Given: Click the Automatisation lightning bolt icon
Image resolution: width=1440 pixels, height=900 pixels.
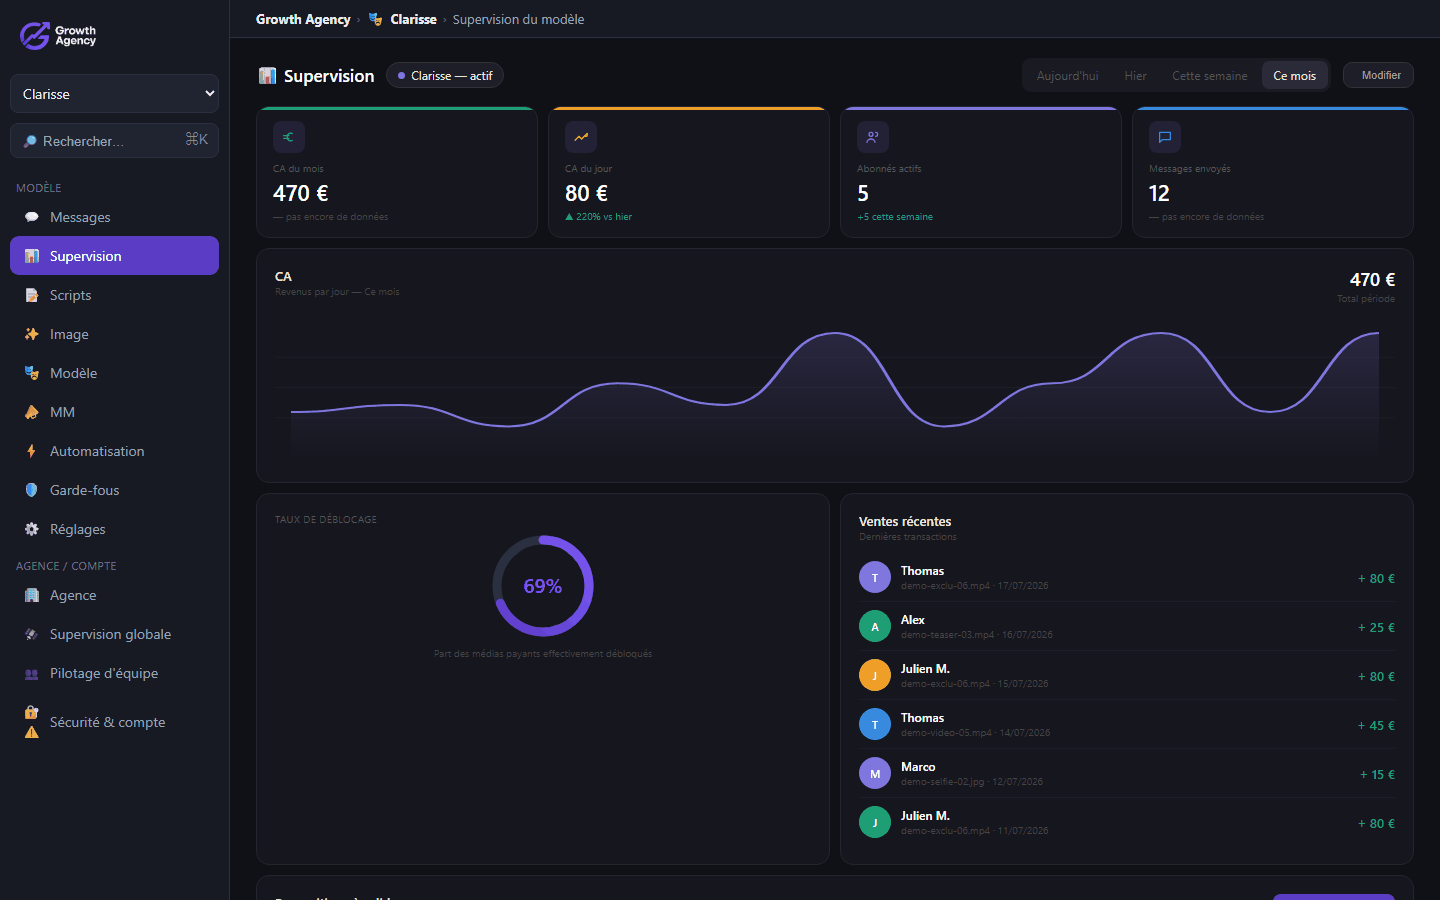Looking at the screenshot, I should point(32,451).
